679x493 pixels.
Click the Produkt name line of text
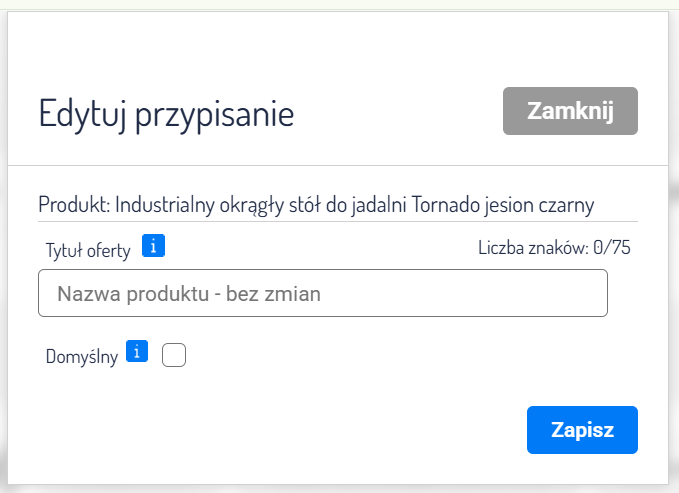[316, 205]
